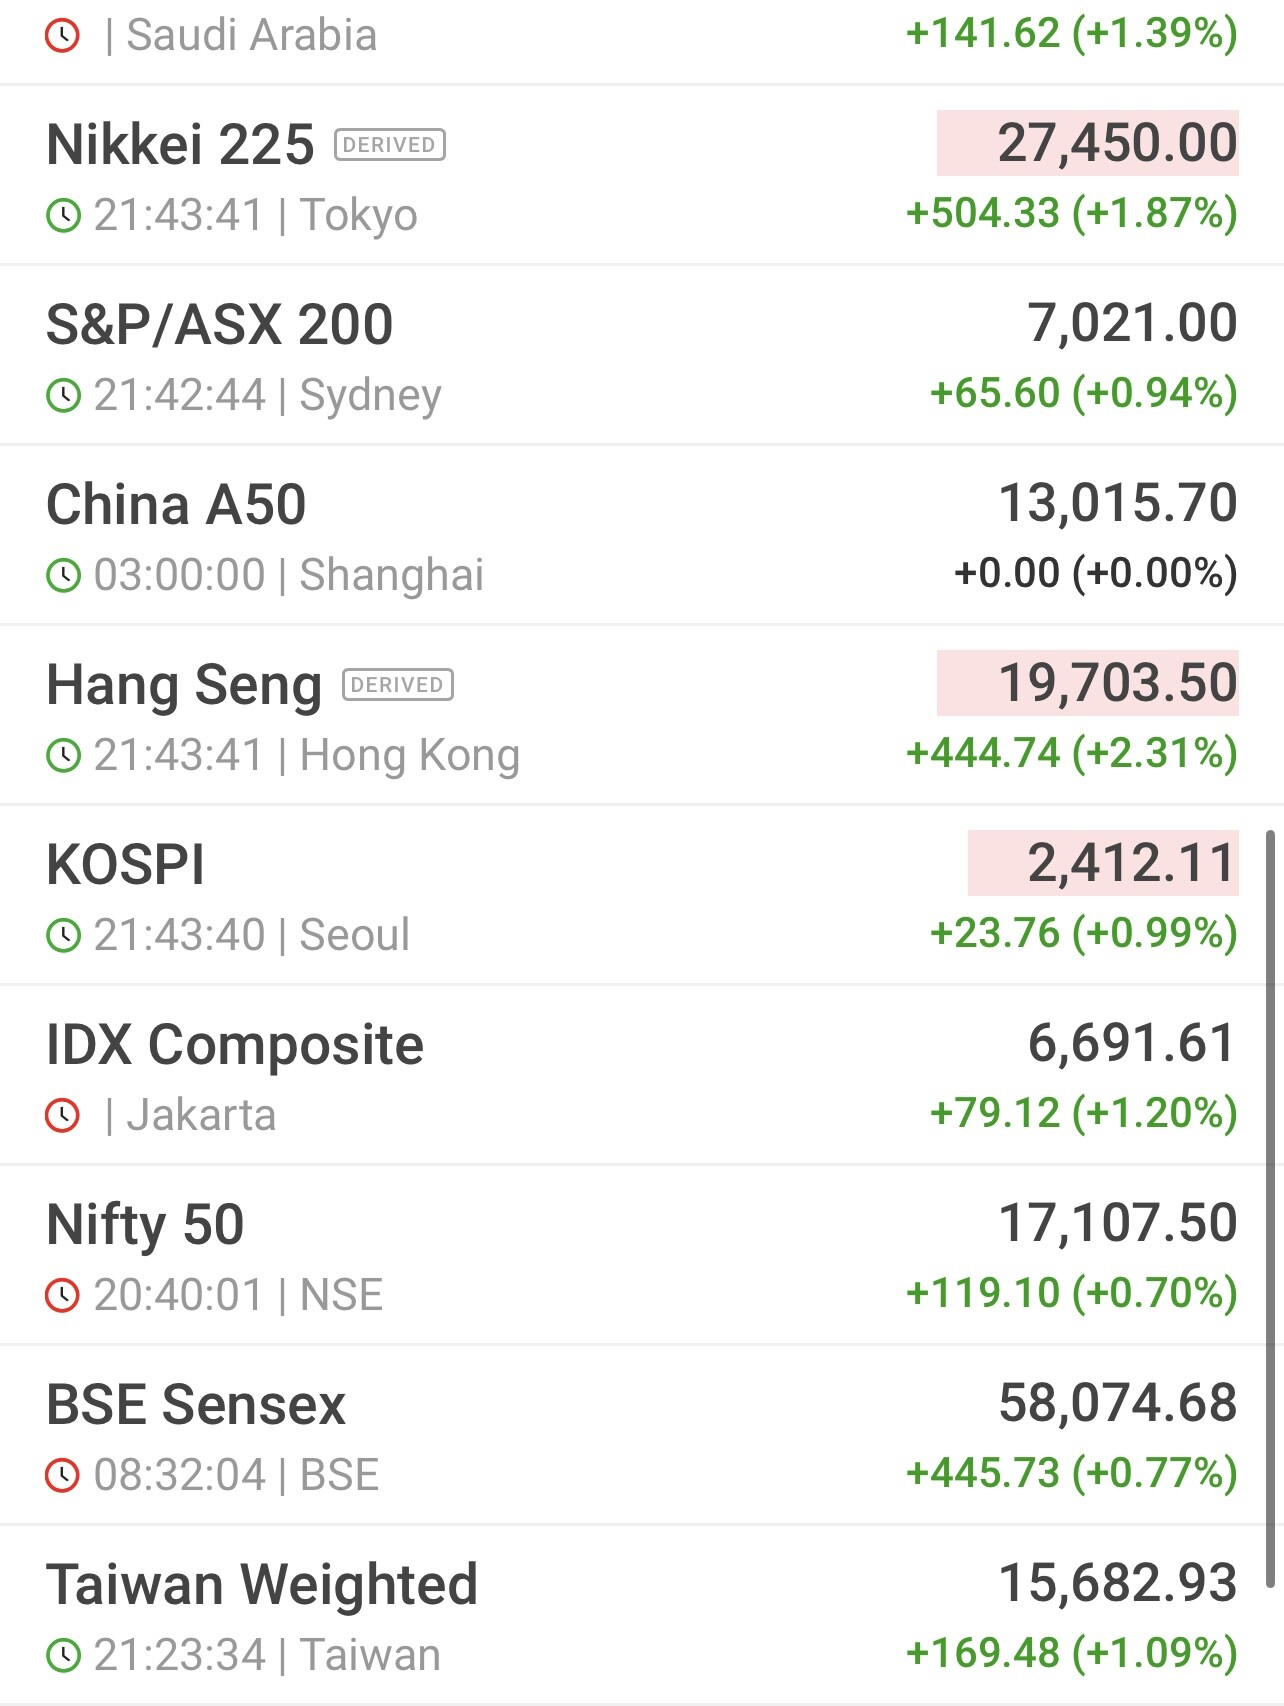Click the green clock icon beside Taiwan

[63, 1656]
